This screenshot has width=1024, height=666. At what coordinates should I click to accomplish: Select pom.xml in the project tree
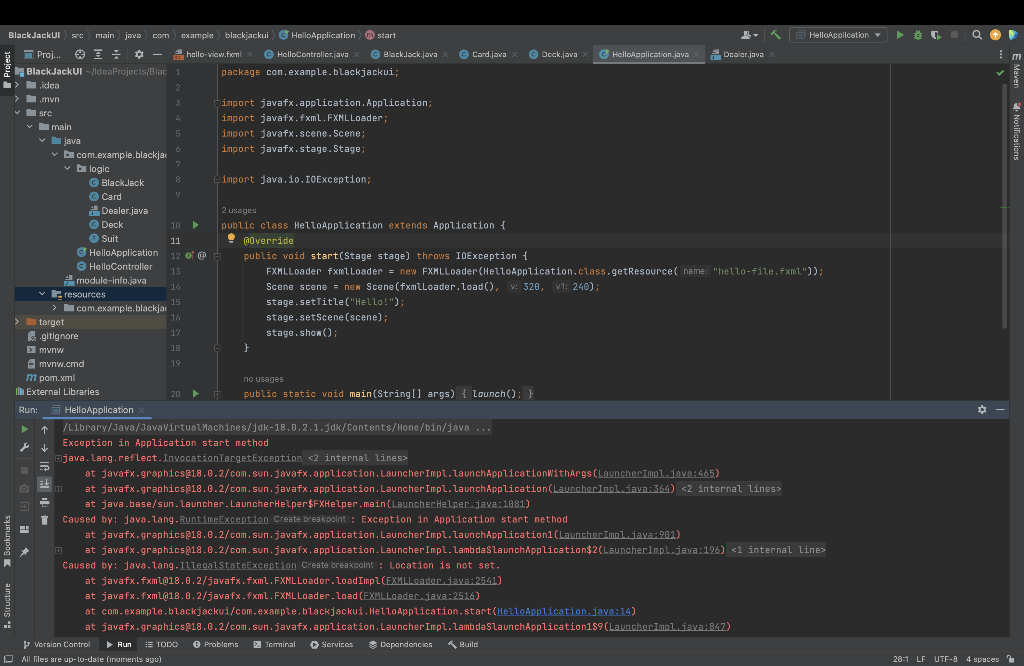[x=56, y=378]
